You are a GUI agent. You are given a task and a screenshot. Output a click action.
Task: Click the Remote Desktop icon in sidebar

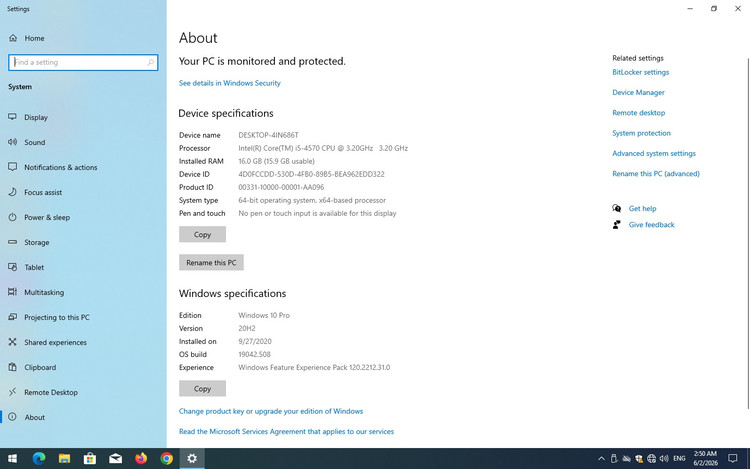coord(12,392)
